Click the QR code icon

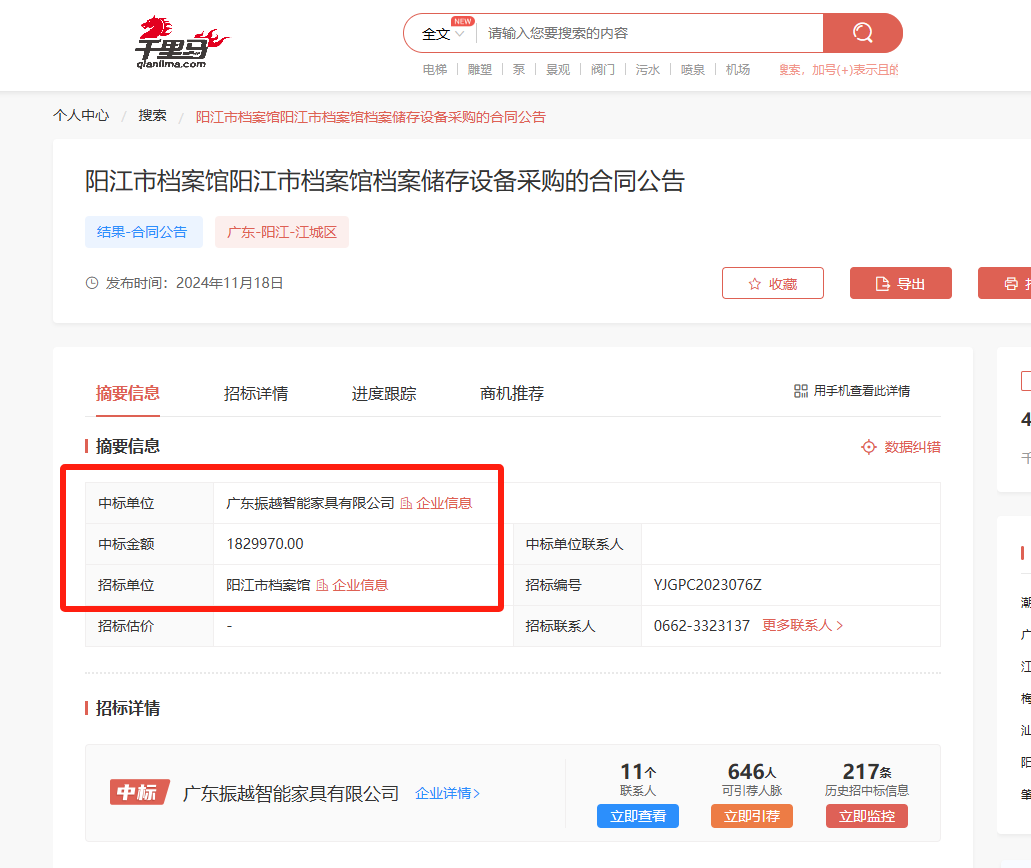tap(800, 391)
